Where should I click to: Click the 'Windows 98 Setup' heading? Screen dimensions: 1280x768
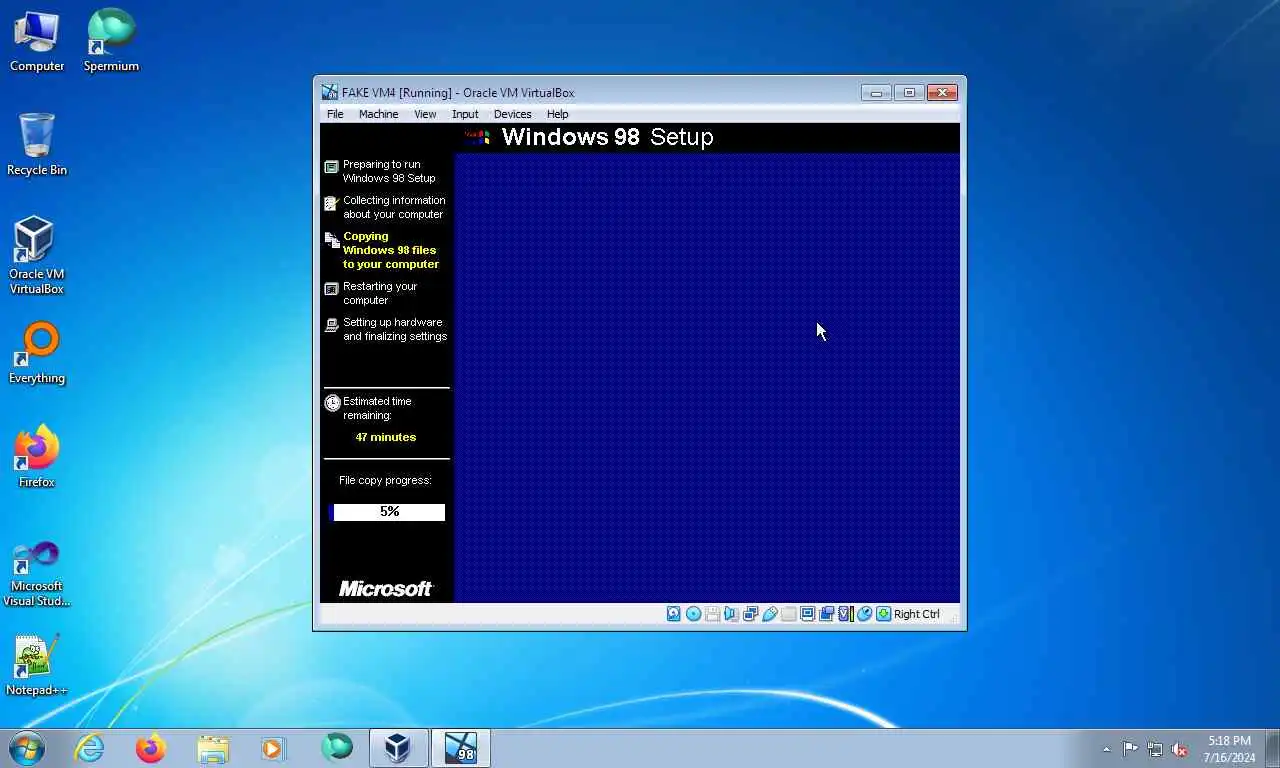pos(607,137)
